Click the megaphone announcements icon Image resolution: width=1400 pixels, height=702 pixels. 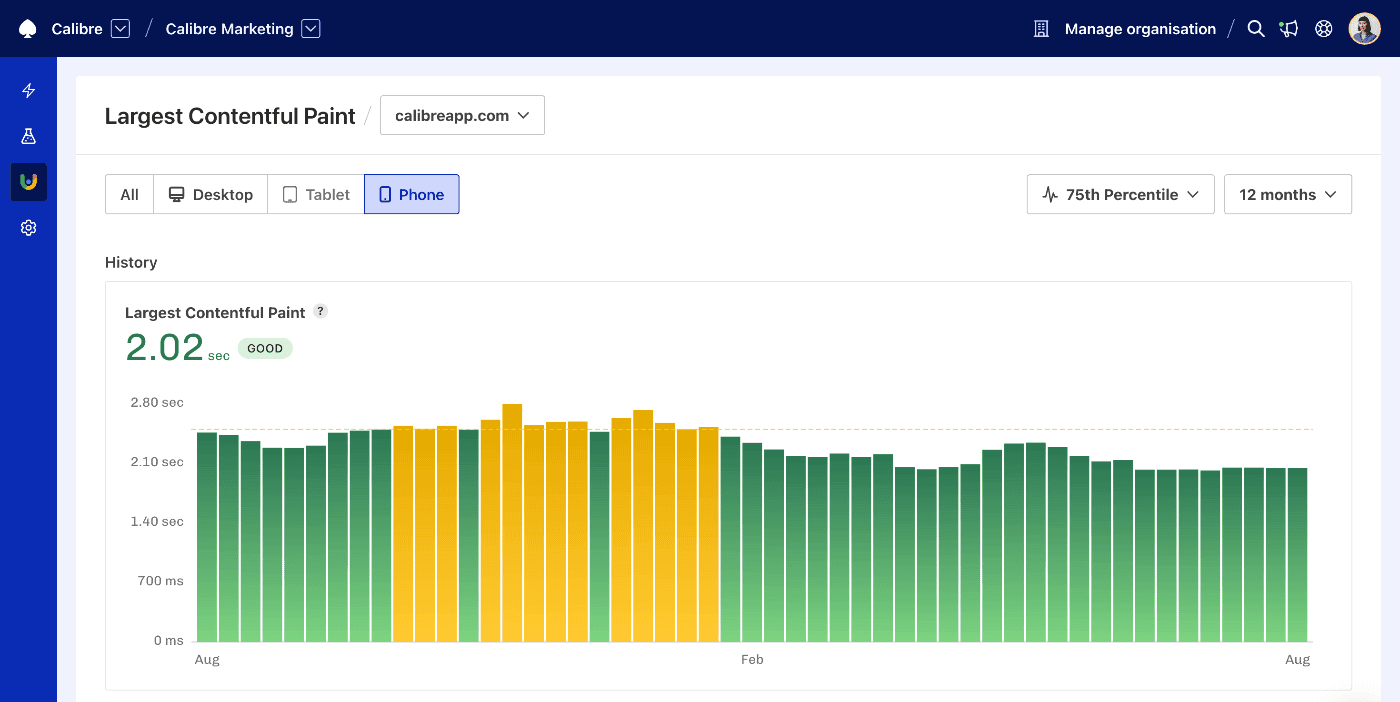[1289, 29]
